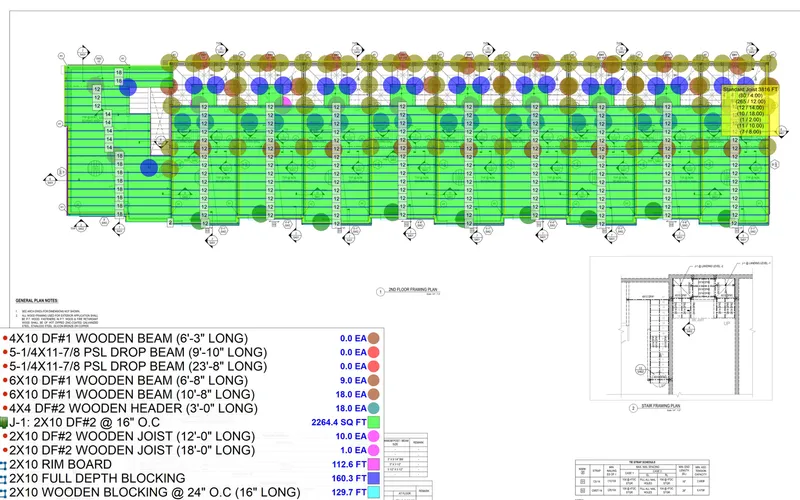This screenshot has height=500, width=800.
Task: Click the GENERAL PLAN NOTES heading
Action: pos(37,301)
